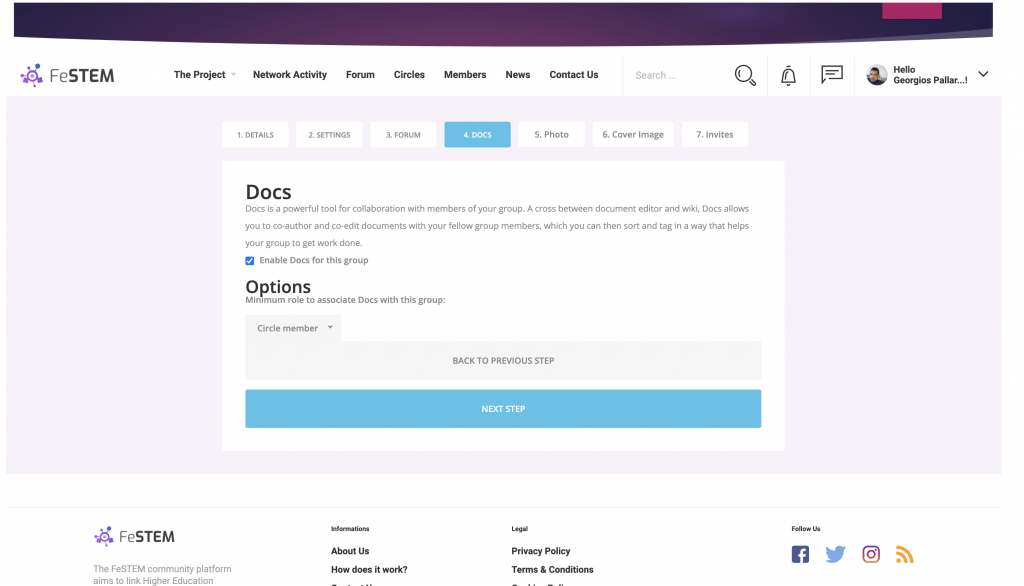Open the Twitter bird icon

(835, 554)
